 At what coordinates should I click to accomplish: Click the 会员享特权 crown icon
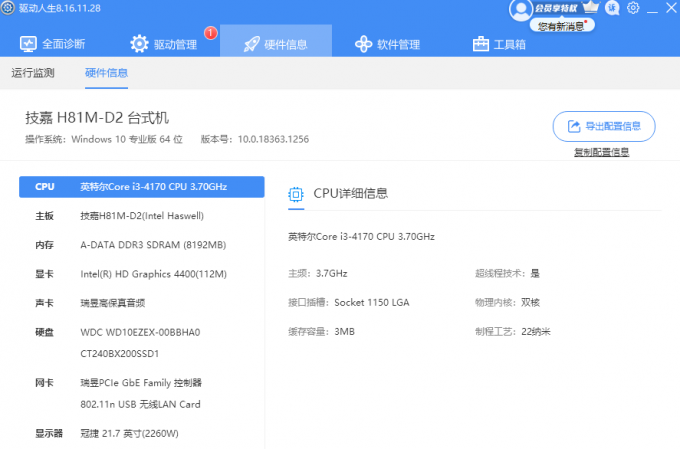590,7
